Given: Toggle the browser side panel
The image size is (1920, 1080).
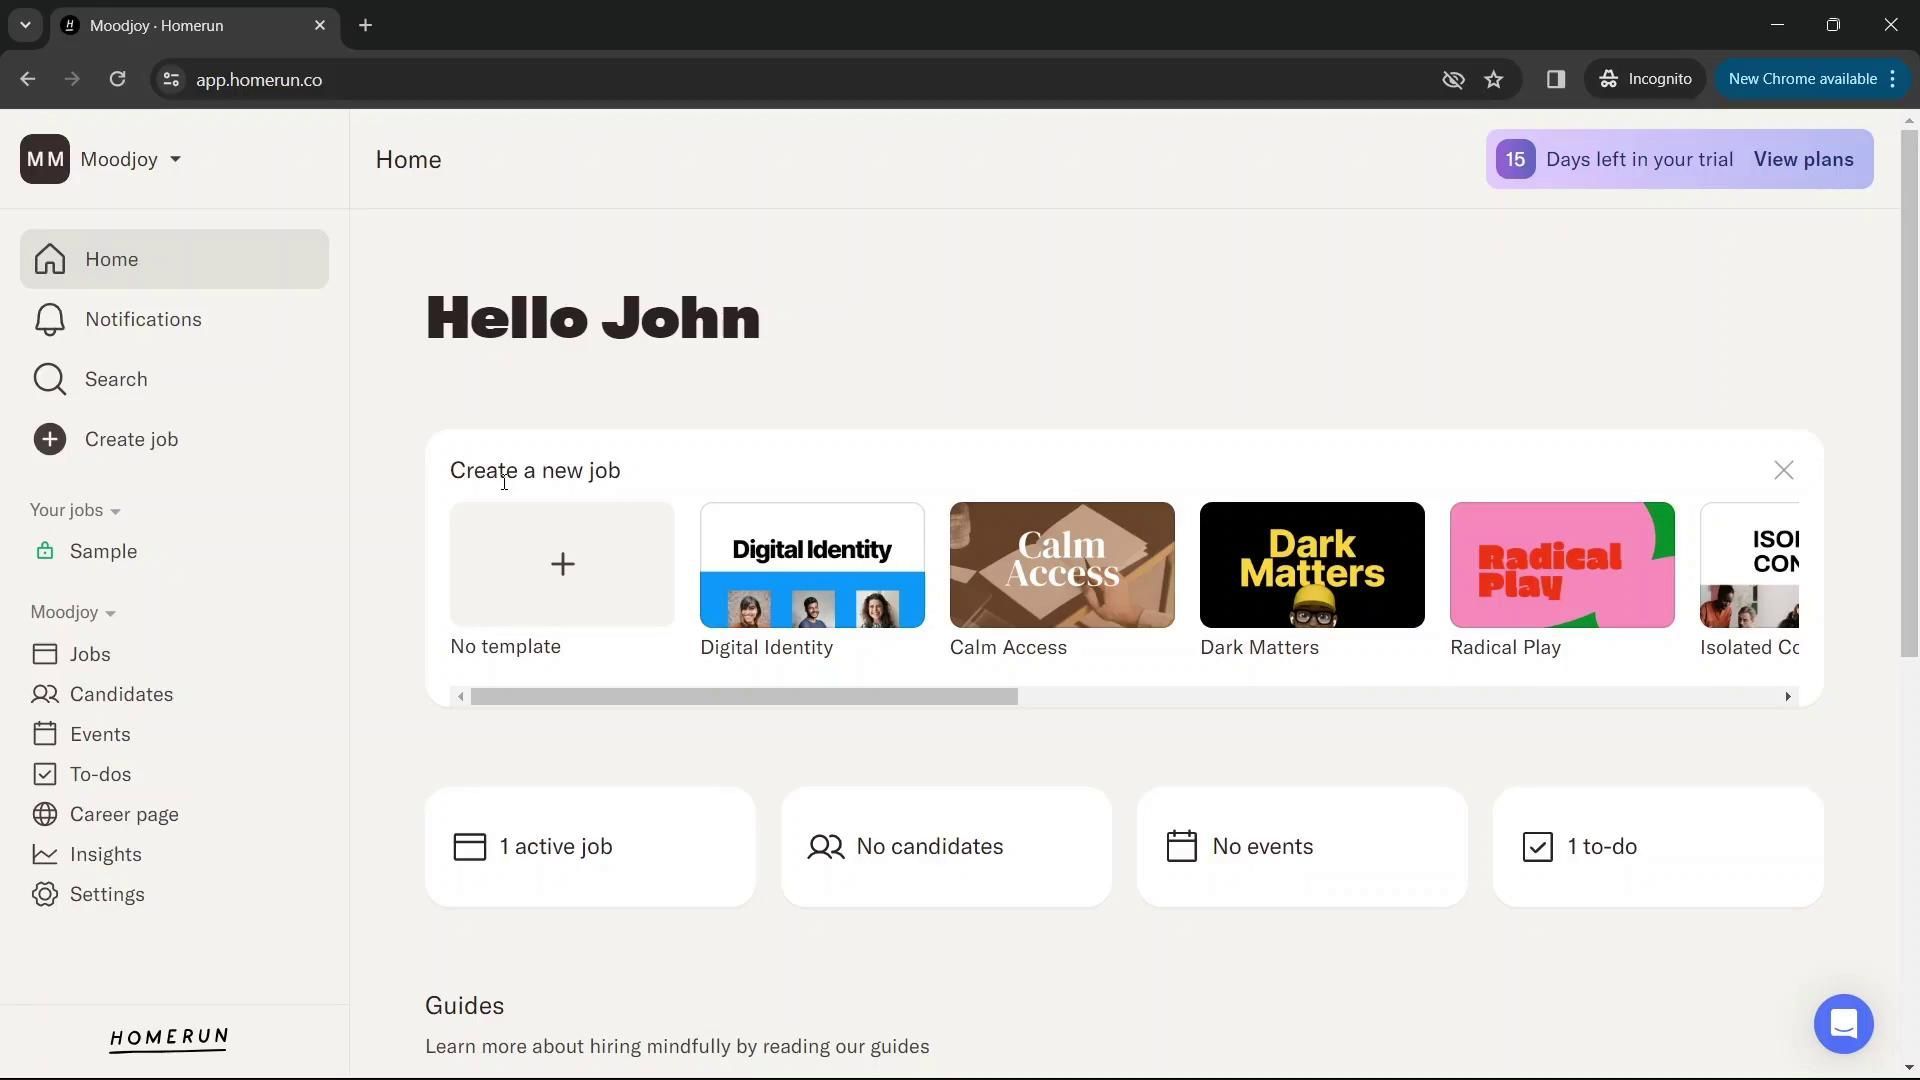Looking at the screenshot, I should (x=1555, y=80).
